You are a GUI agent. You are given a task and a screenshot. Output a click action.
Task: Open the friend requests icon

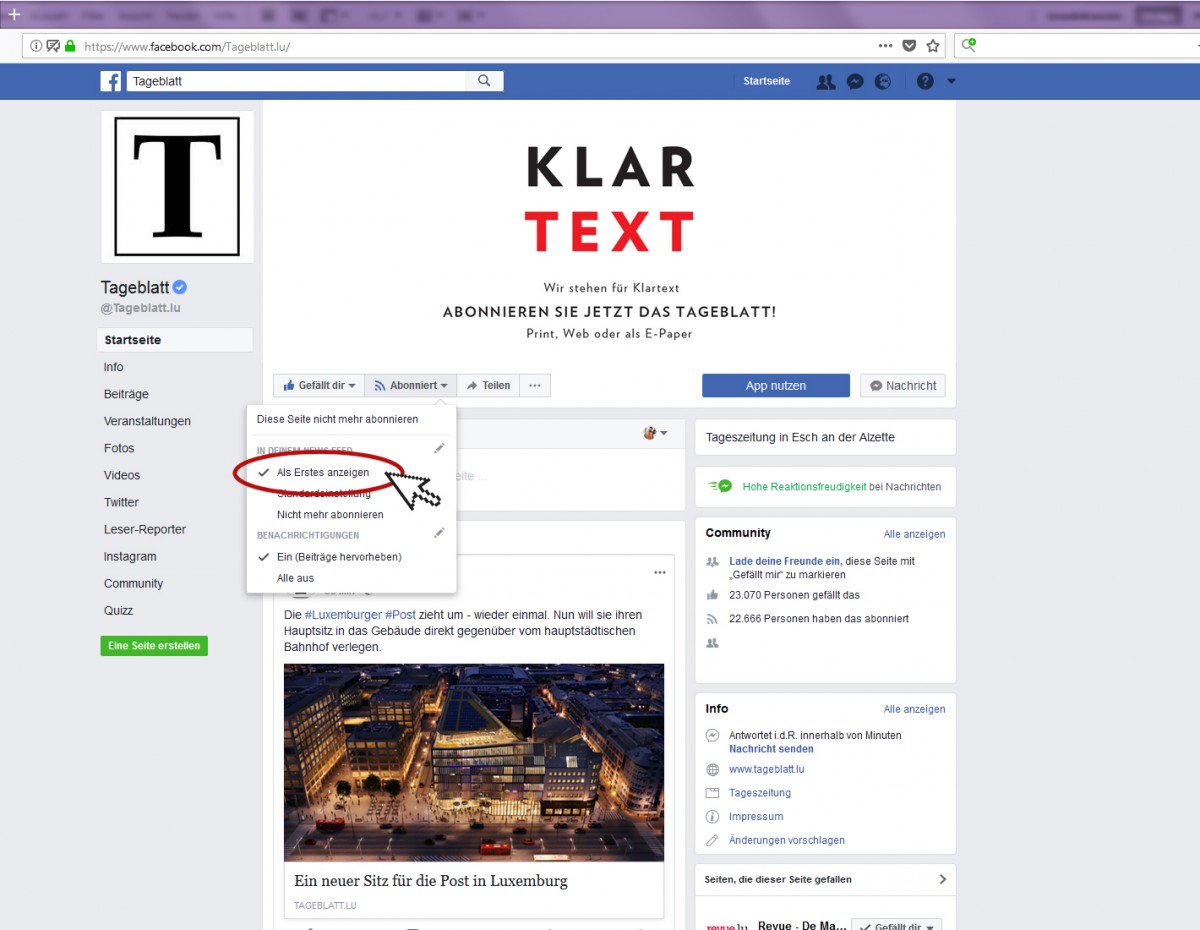825,81
